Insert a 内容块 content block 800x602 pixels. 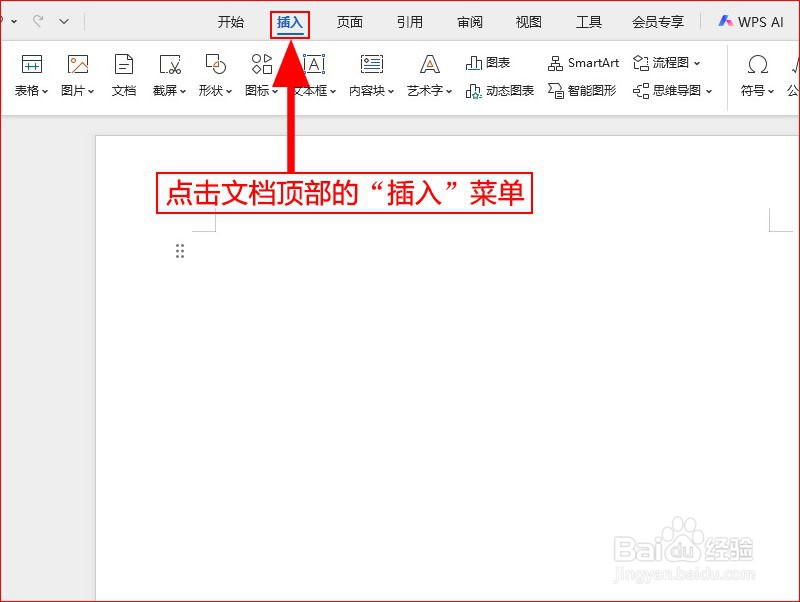point(370,75)
